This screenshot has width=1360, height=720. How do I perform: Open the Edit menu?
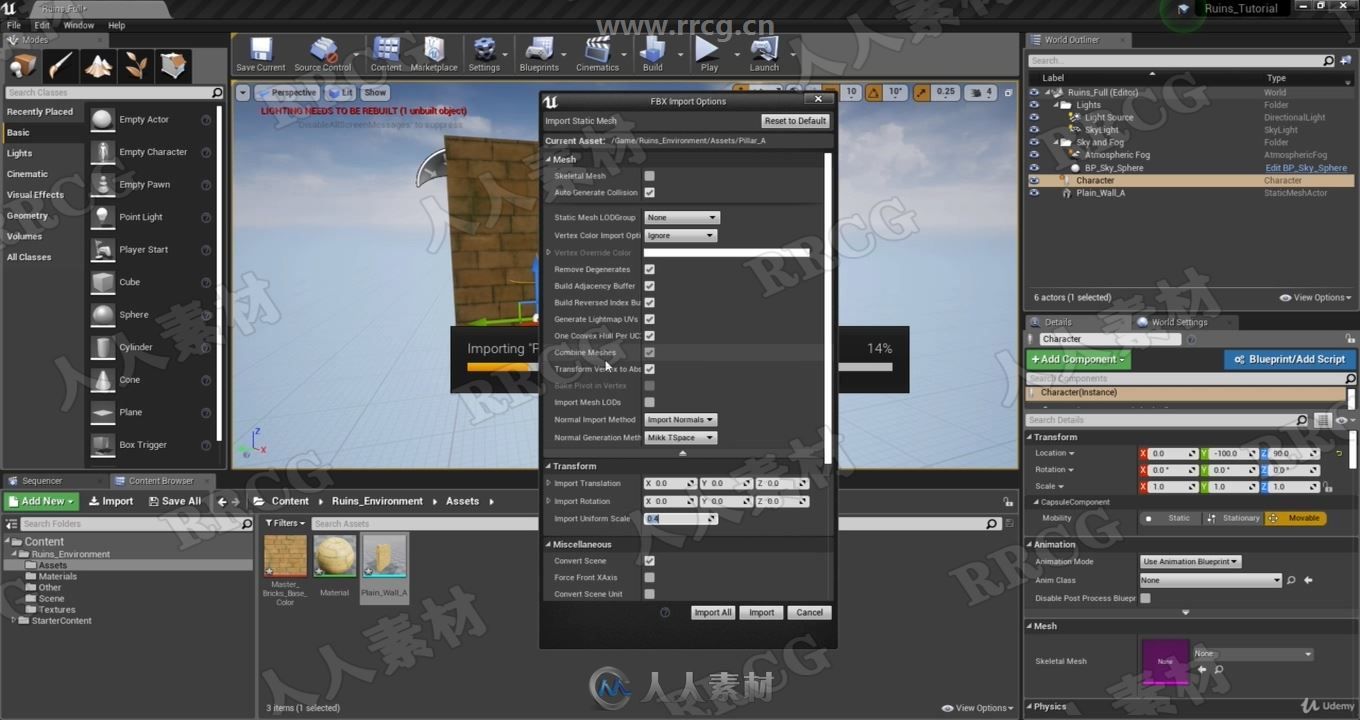coord(42,25)
